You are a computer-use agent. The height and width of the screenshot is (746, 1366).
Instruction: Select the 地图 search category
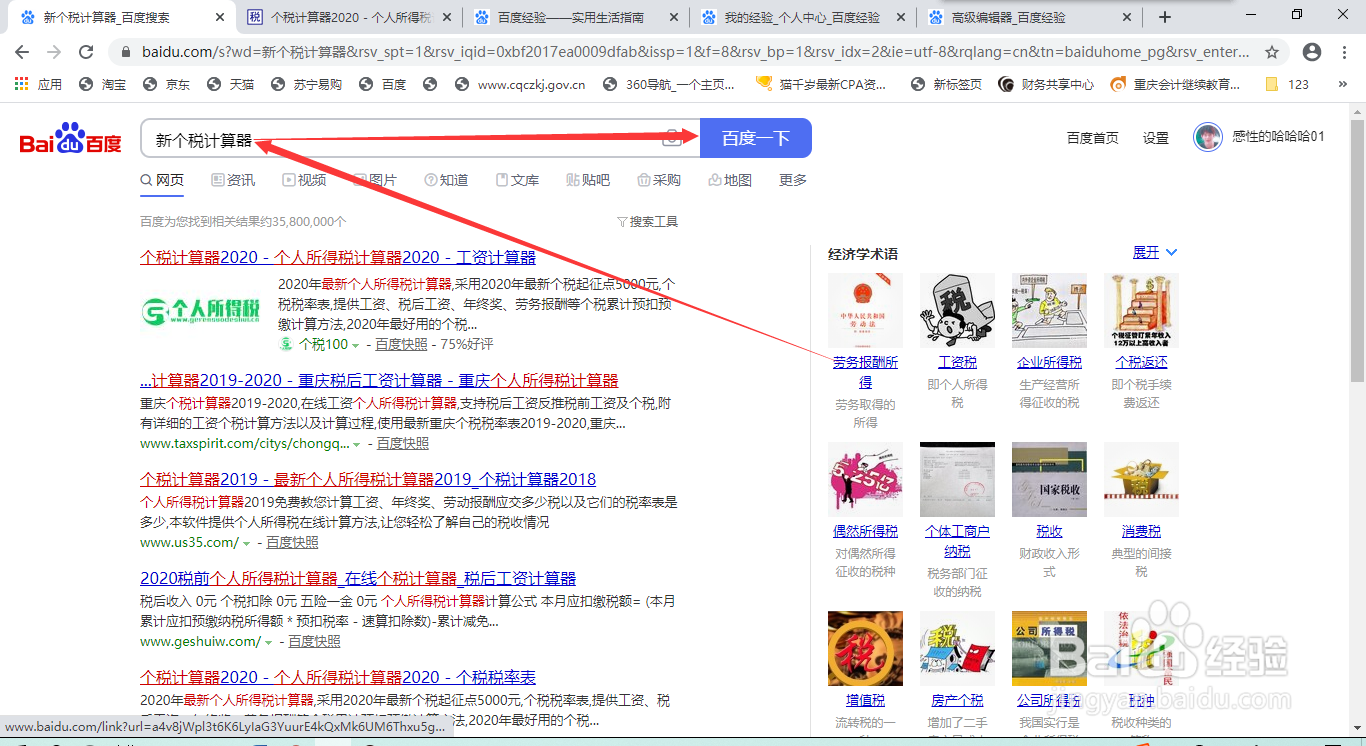click(x=730, y=180)
